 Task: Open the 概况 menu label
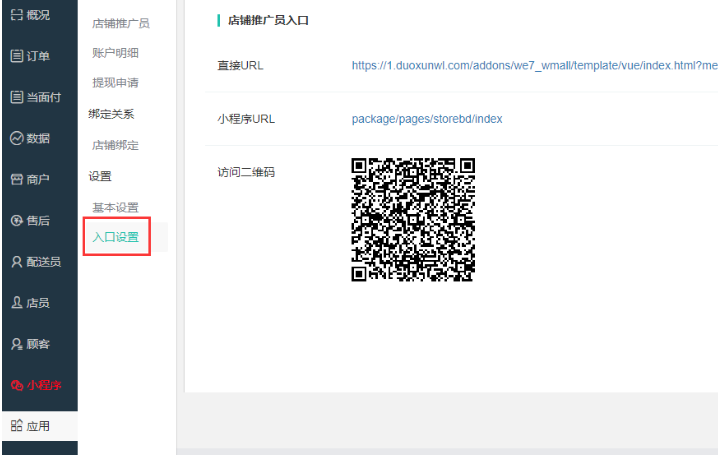pos(38,15)
